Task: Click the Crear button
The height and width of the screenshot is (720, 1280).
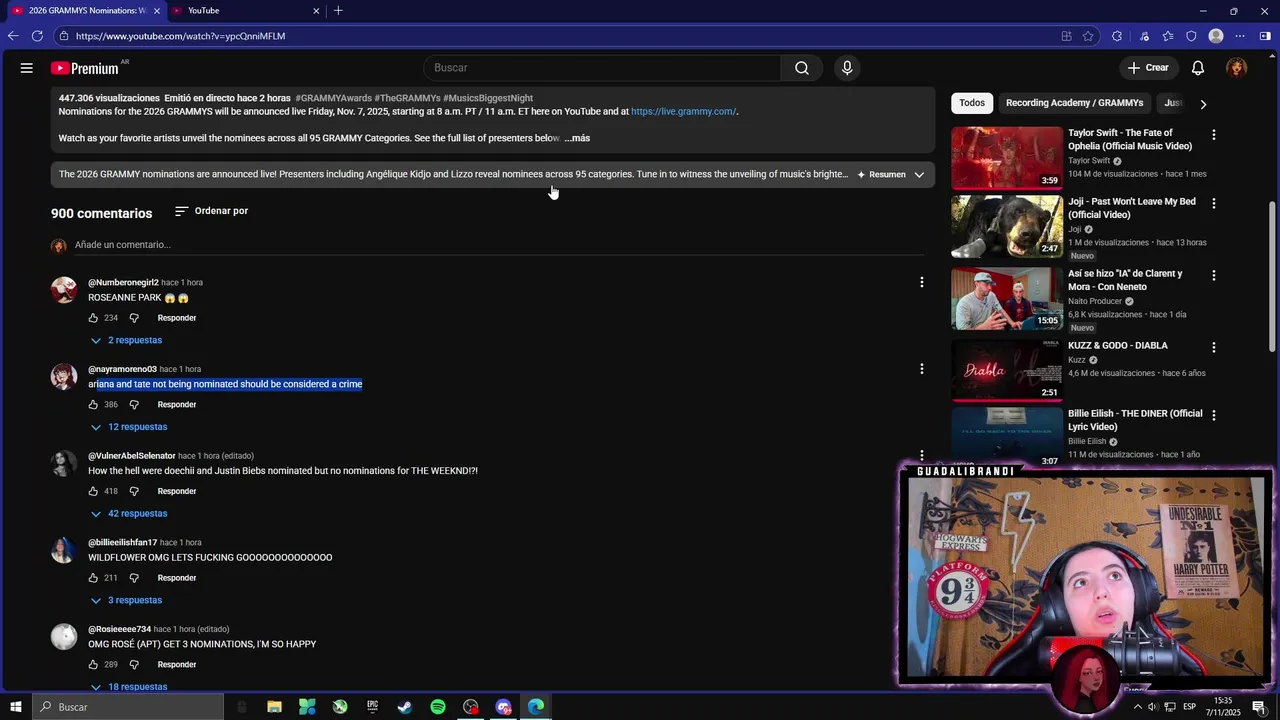Action: pyautogui.click(x=1148, y=68)
